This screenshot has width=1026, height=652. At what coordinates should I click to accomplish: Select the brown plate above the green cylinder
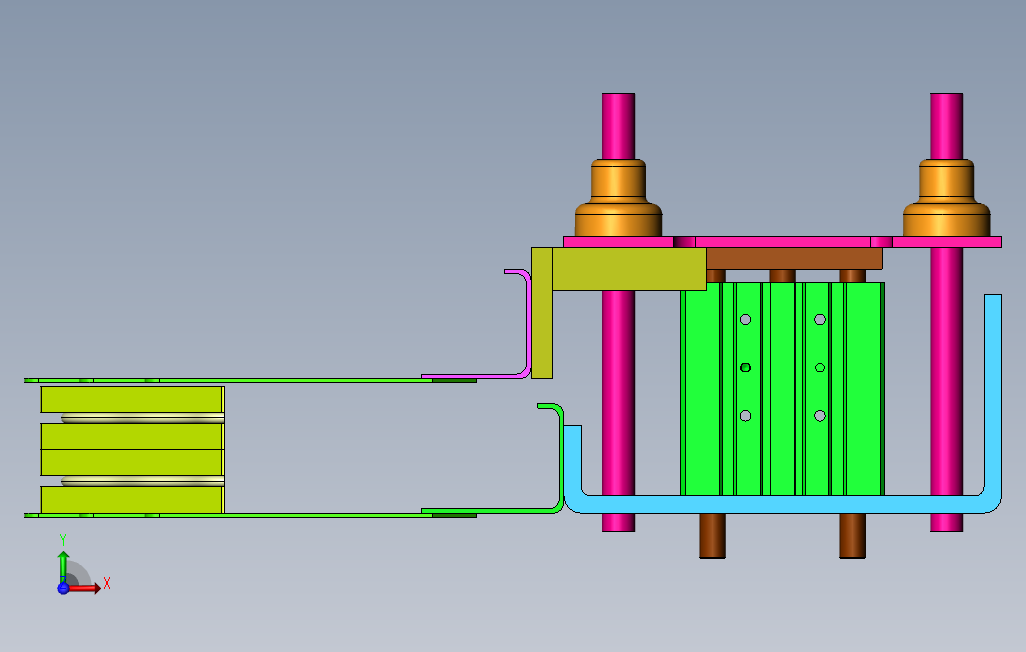794,258
